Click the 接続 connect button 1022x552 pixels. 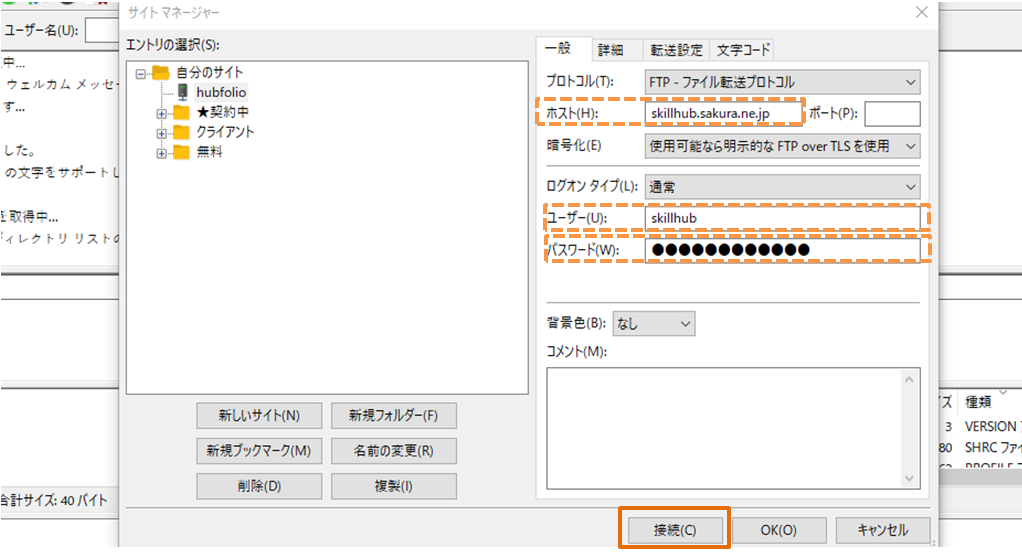tap(675, 530)
